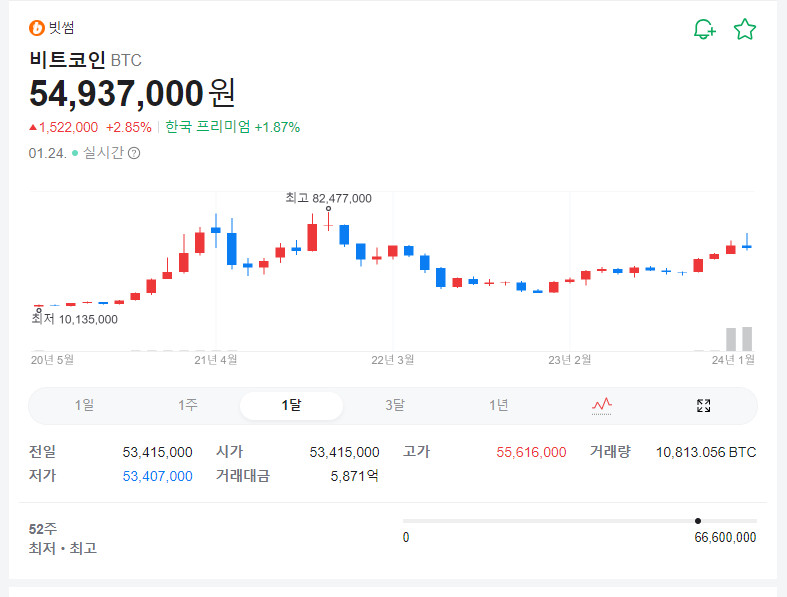Click the 빗썸 exchange name link
The image size is (787, 597).
(62, 28)
